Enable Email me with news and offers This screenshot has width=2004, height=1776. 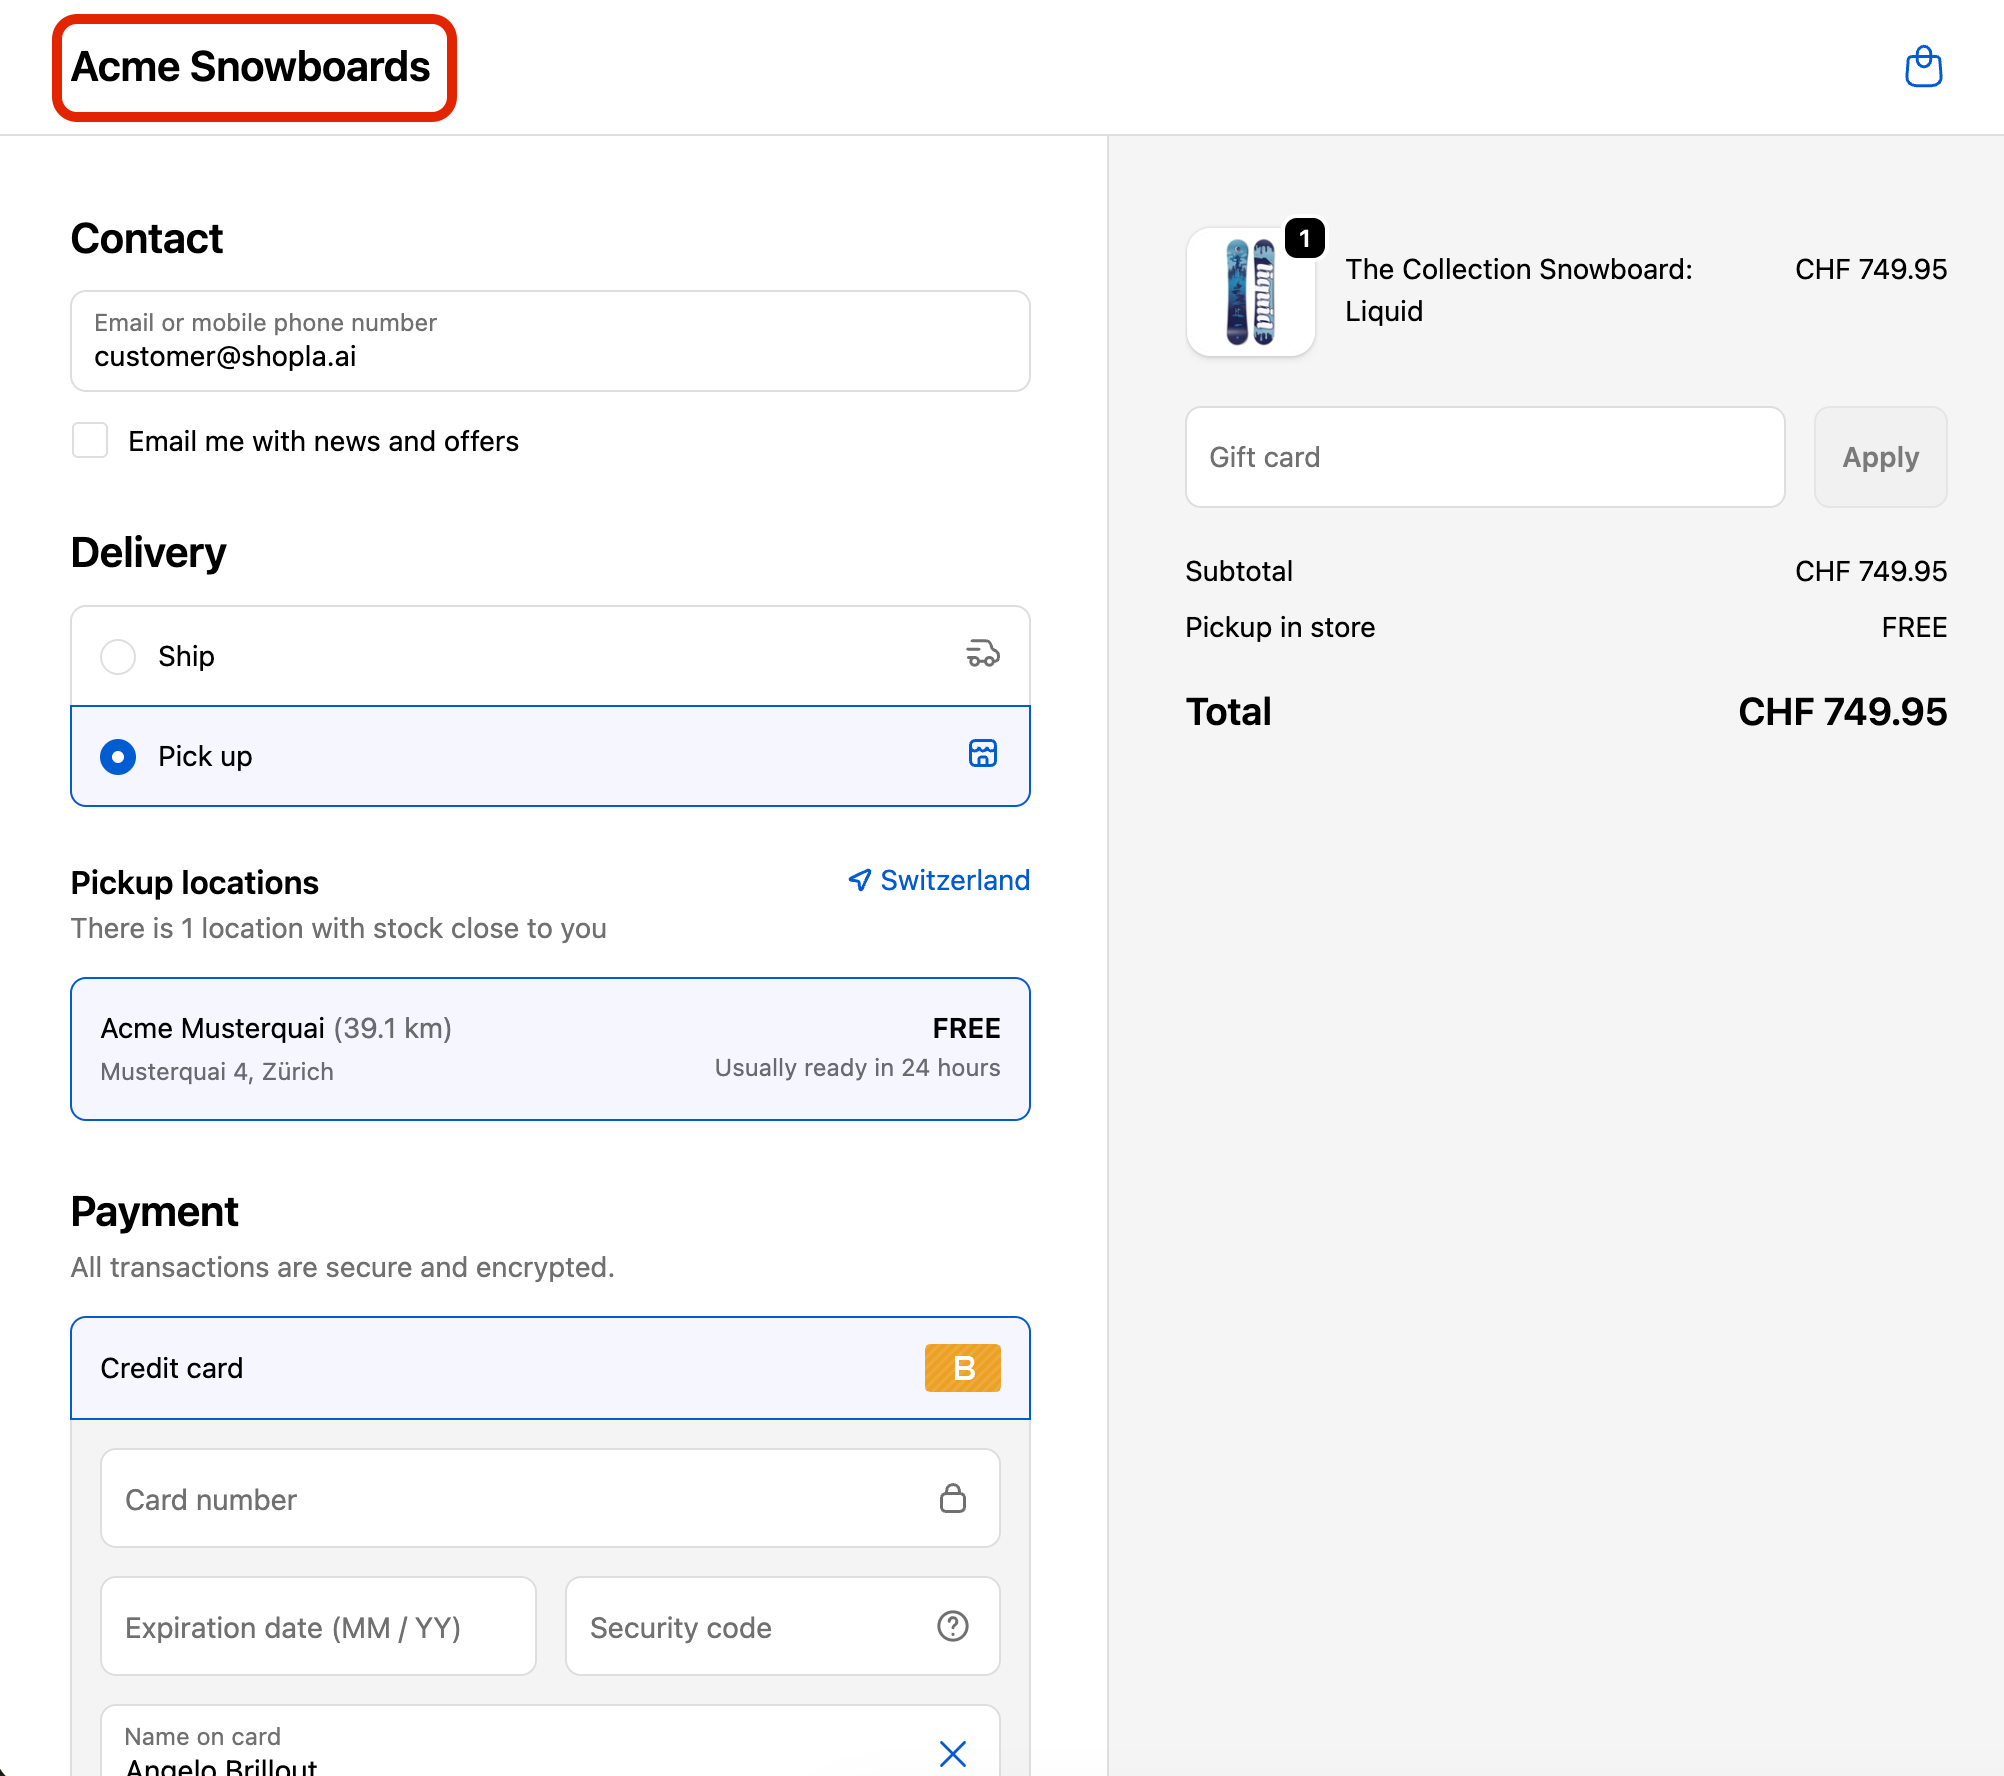90,441
